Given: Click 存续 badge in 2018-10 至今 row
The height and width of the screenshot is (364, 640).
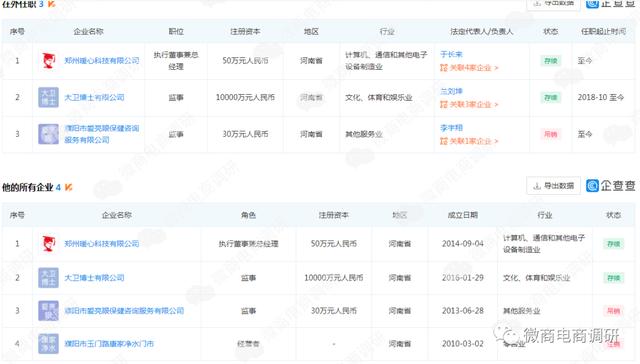Looking at the screenshot, I should pyautogui.click(x=551, y=98).
